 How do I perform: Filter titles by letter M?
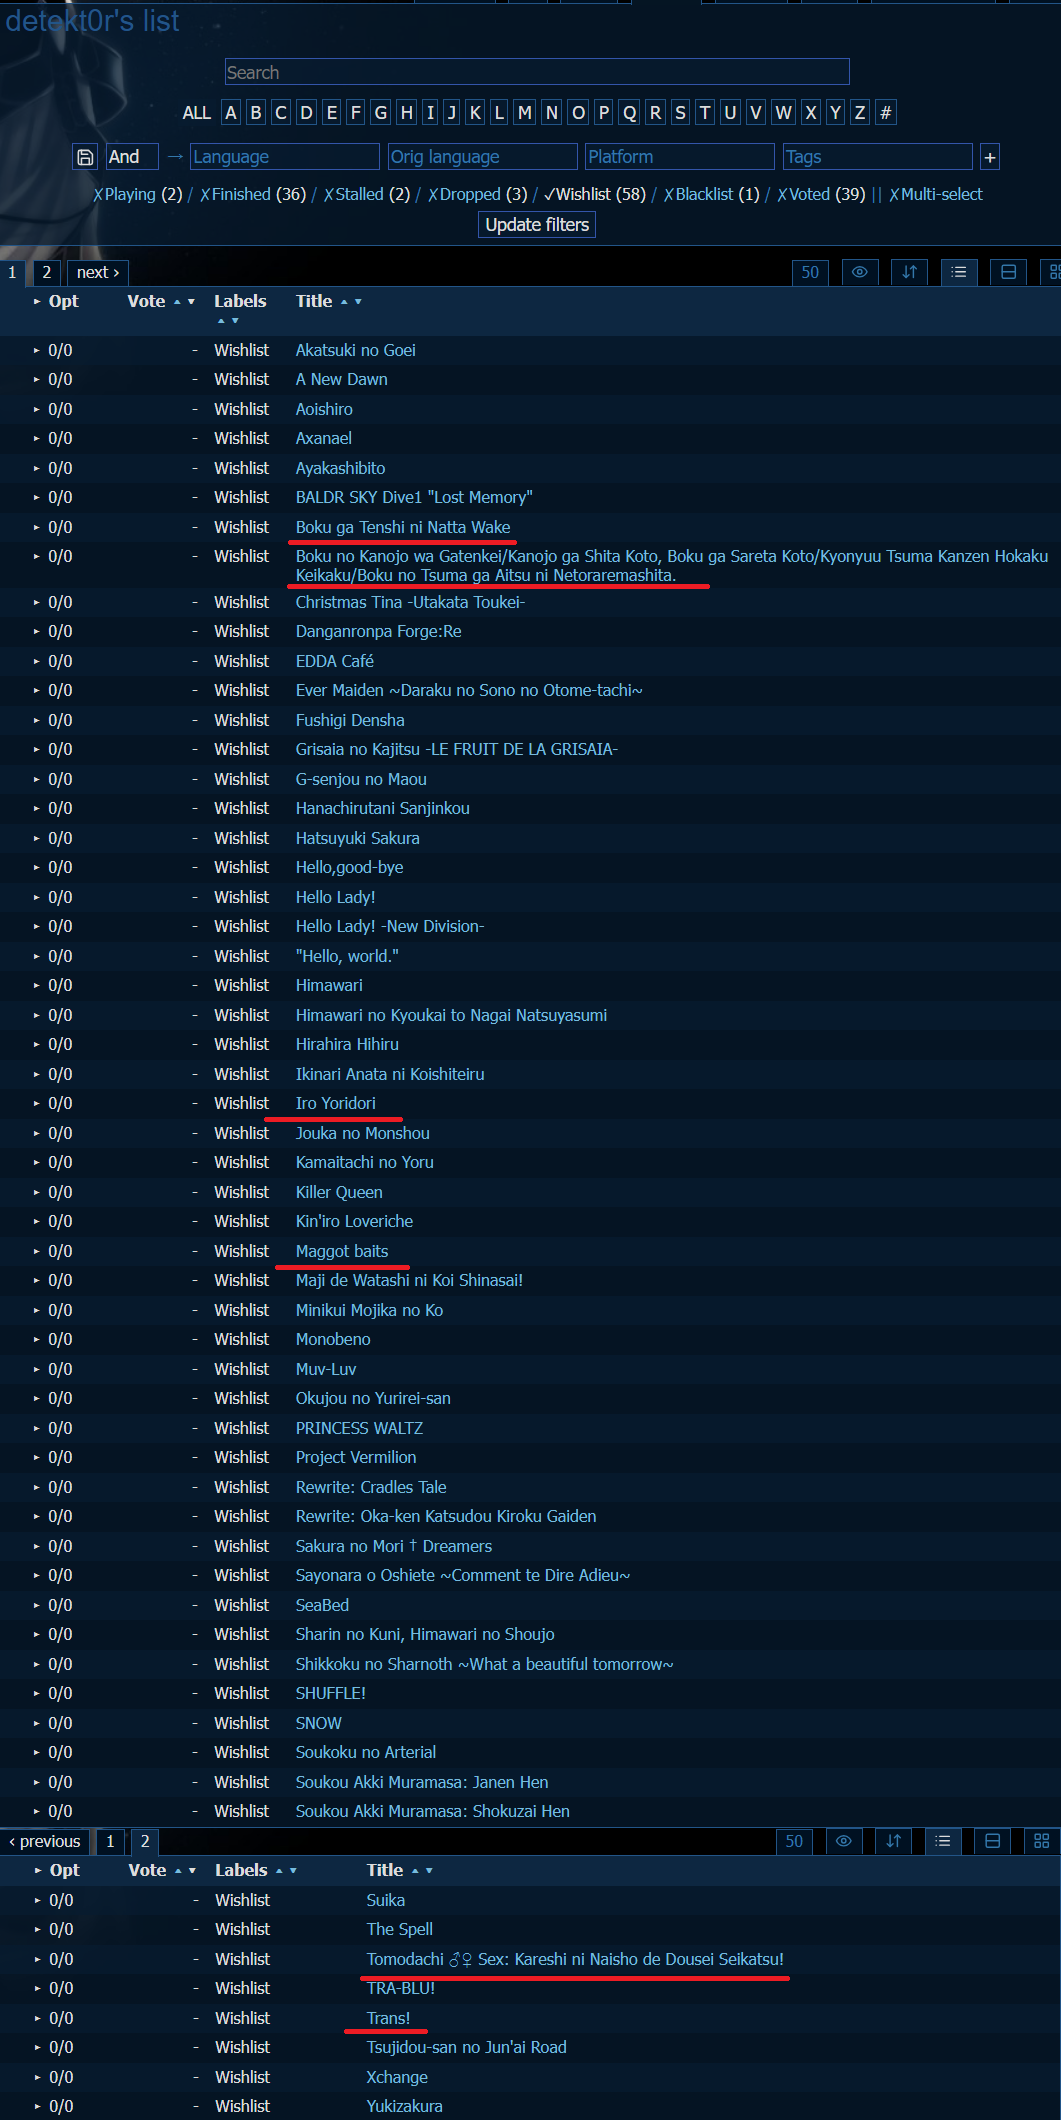[x=524, y=112]
